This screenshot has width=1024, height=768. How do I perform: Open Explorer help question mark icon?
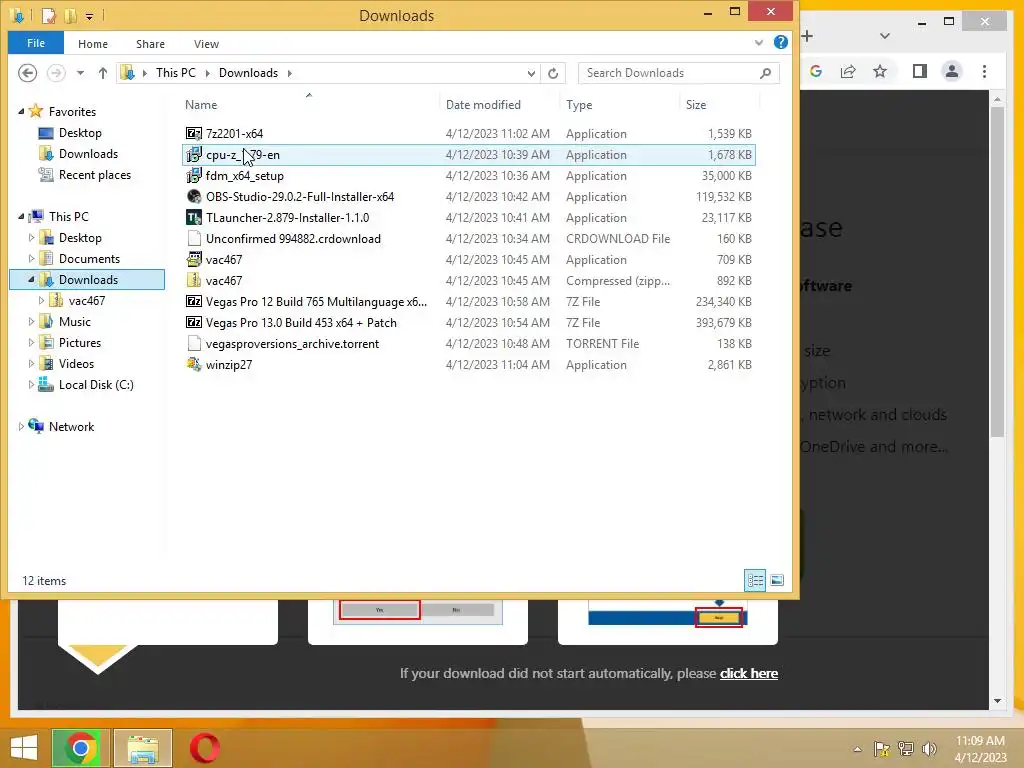tap(780, 42)
